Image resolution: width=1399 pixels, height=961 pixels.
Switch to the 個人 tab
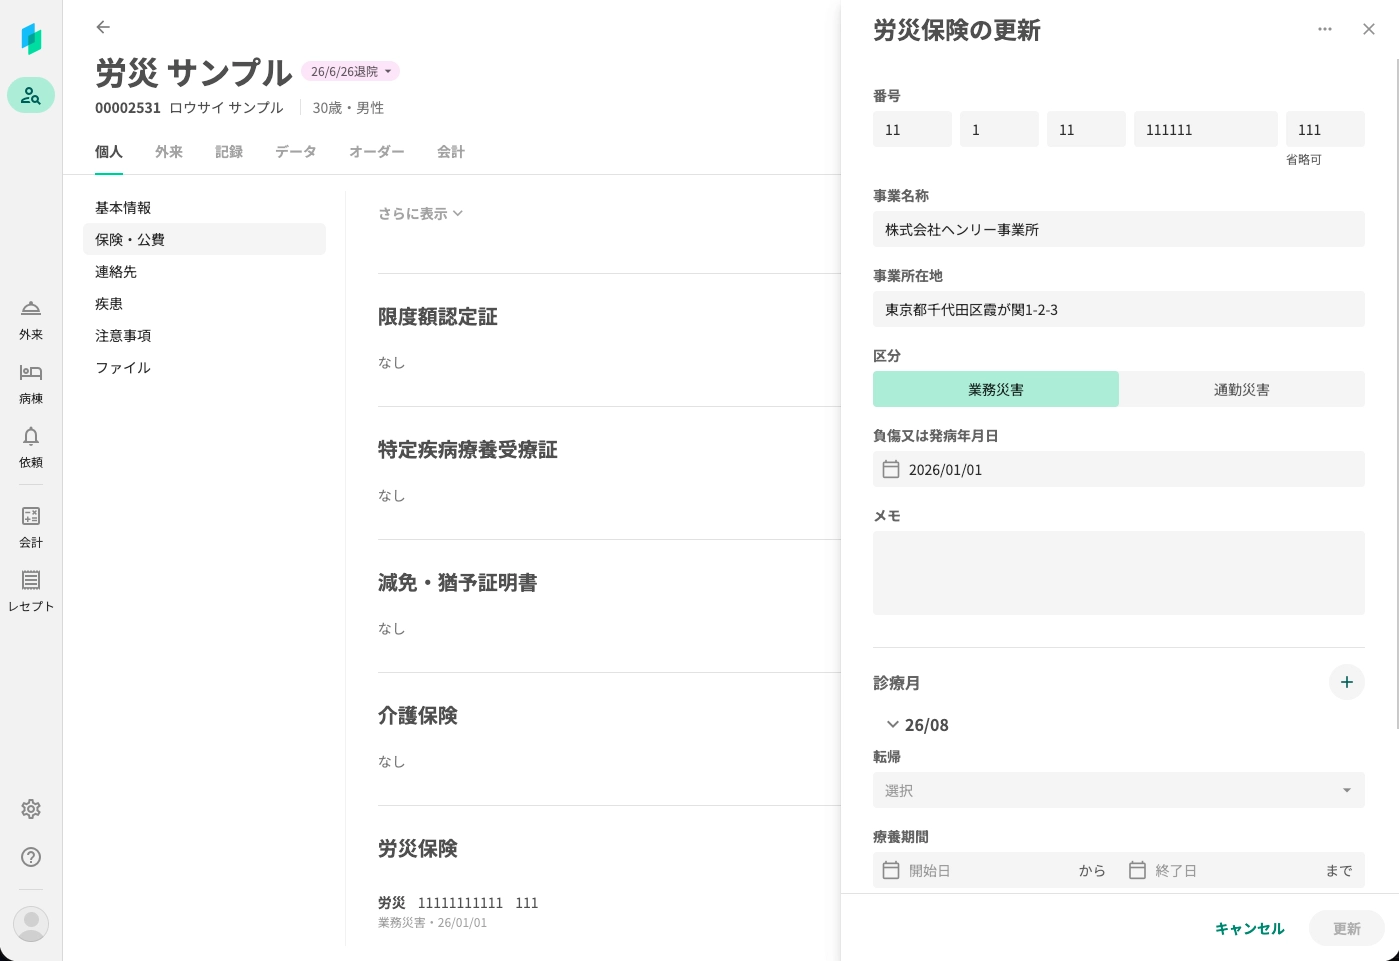[109, 152]
